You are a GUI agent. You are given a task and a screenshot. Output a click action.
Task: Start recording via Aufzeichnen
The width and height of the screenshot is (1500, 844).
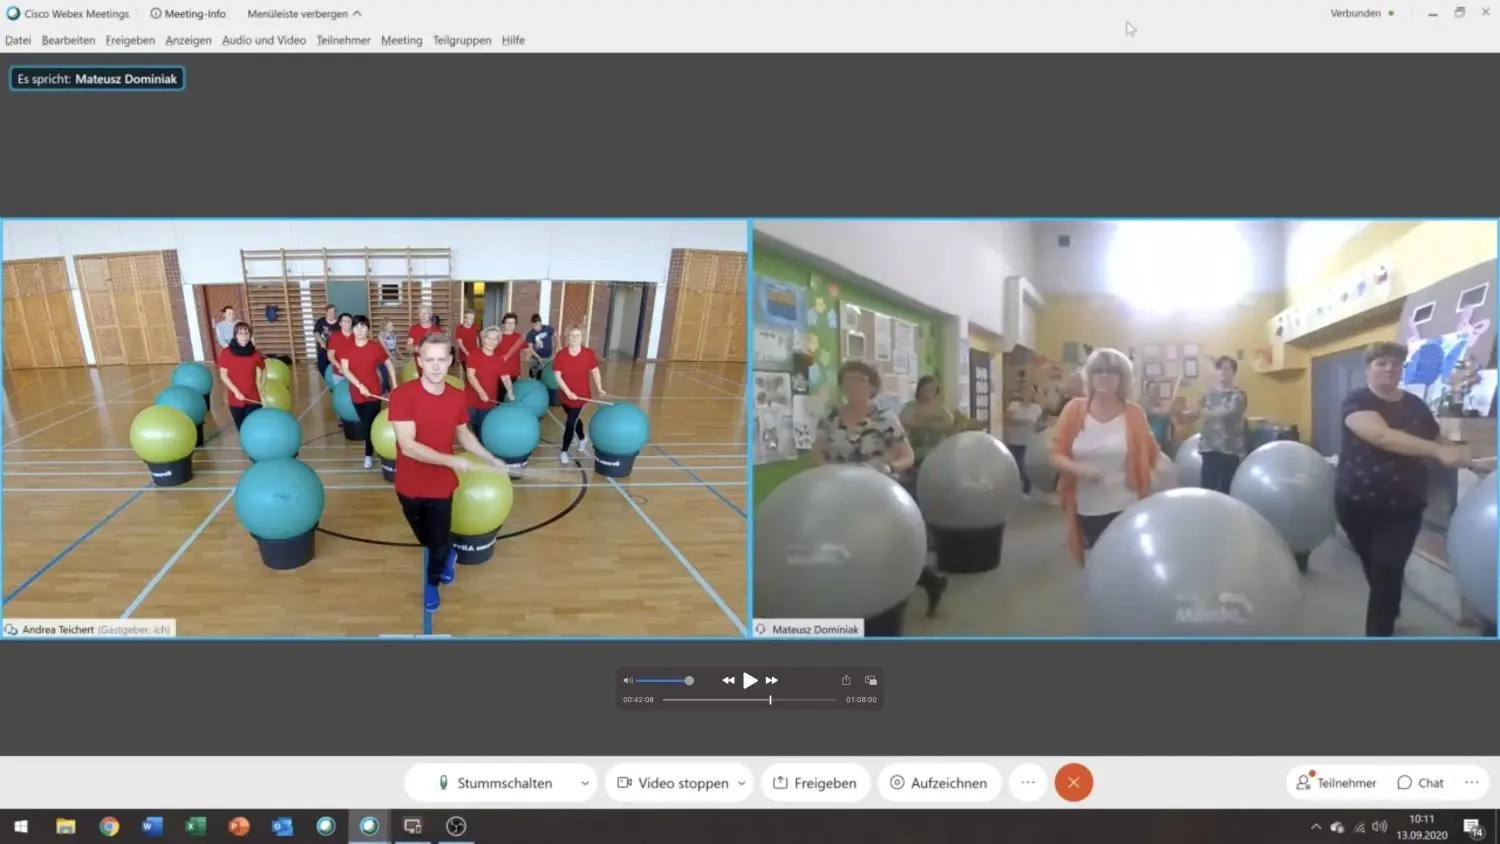point(938,782)
